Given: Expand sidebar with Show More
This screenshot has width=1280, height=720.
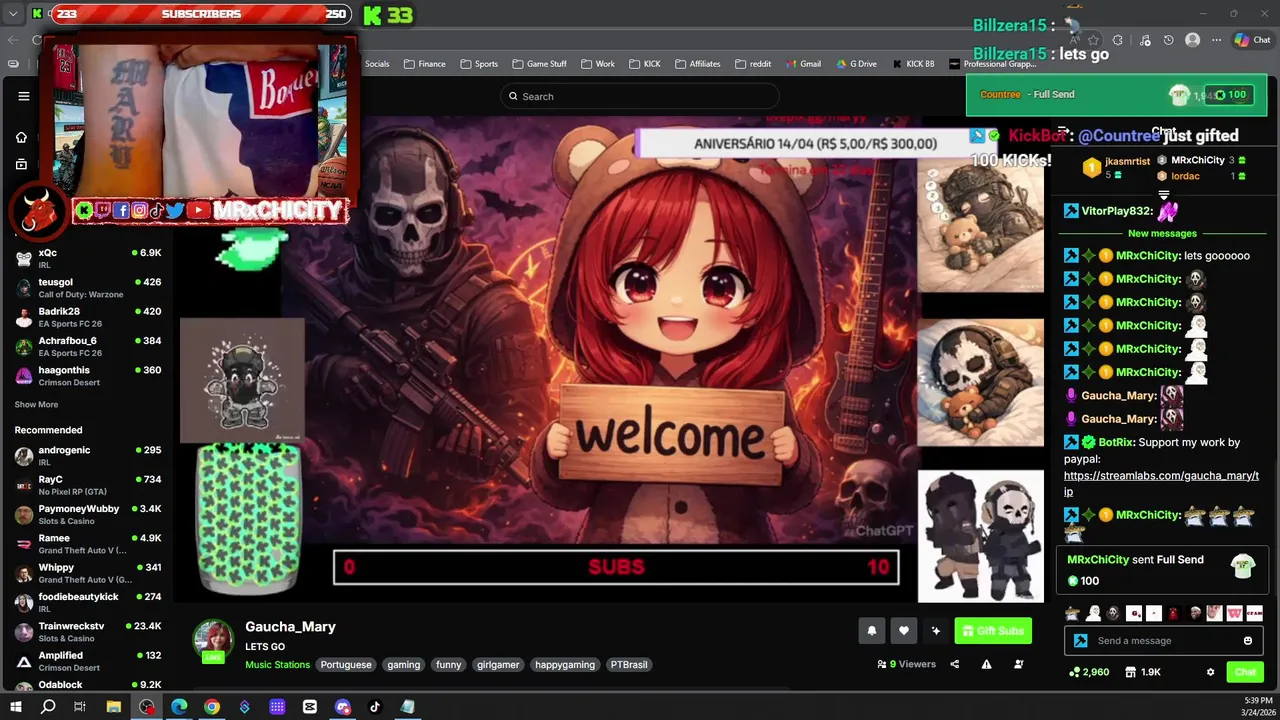Looking at the screenshot, I should [x=36, y=405].
